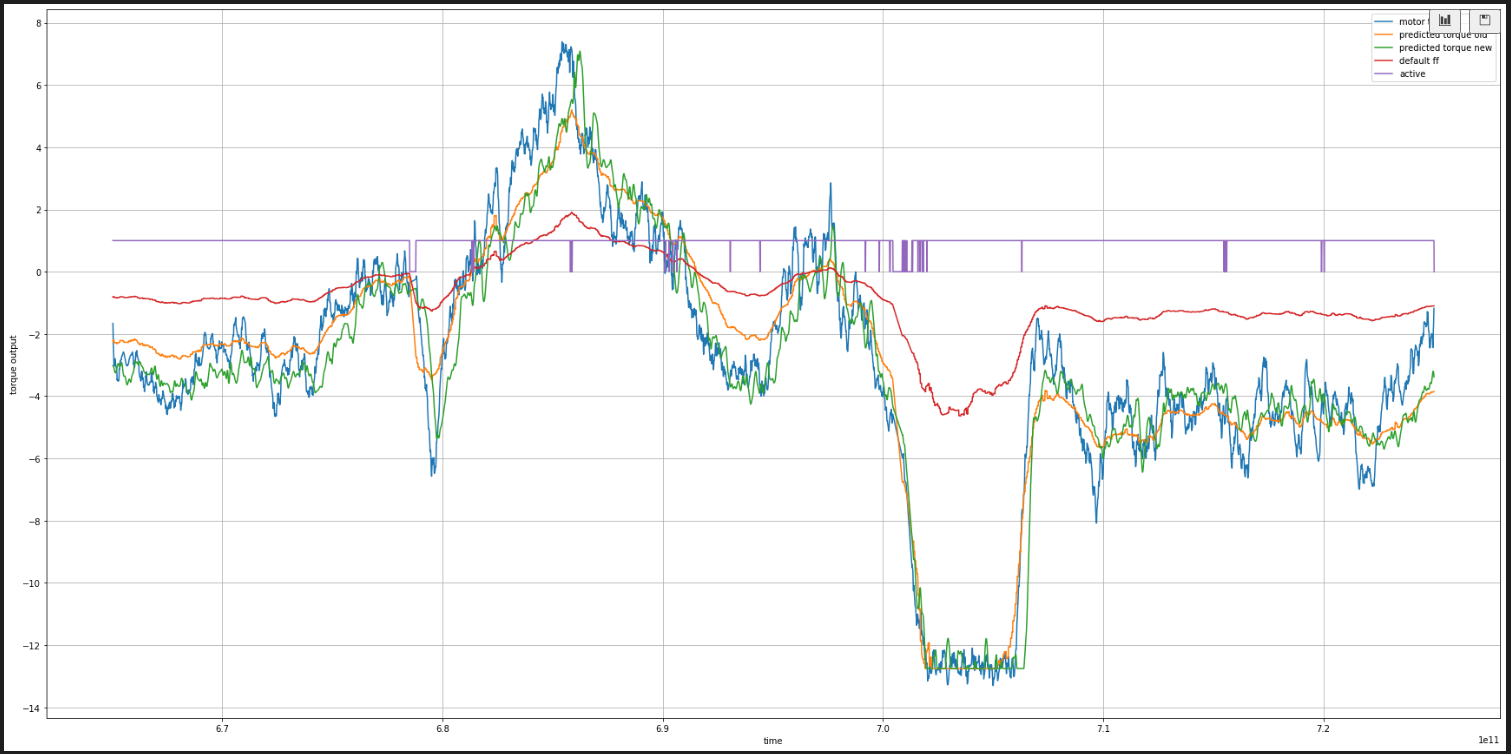The image size is (1511, 754).
Task: Click the y-axis tick label −14
Action: pos(31,708)
